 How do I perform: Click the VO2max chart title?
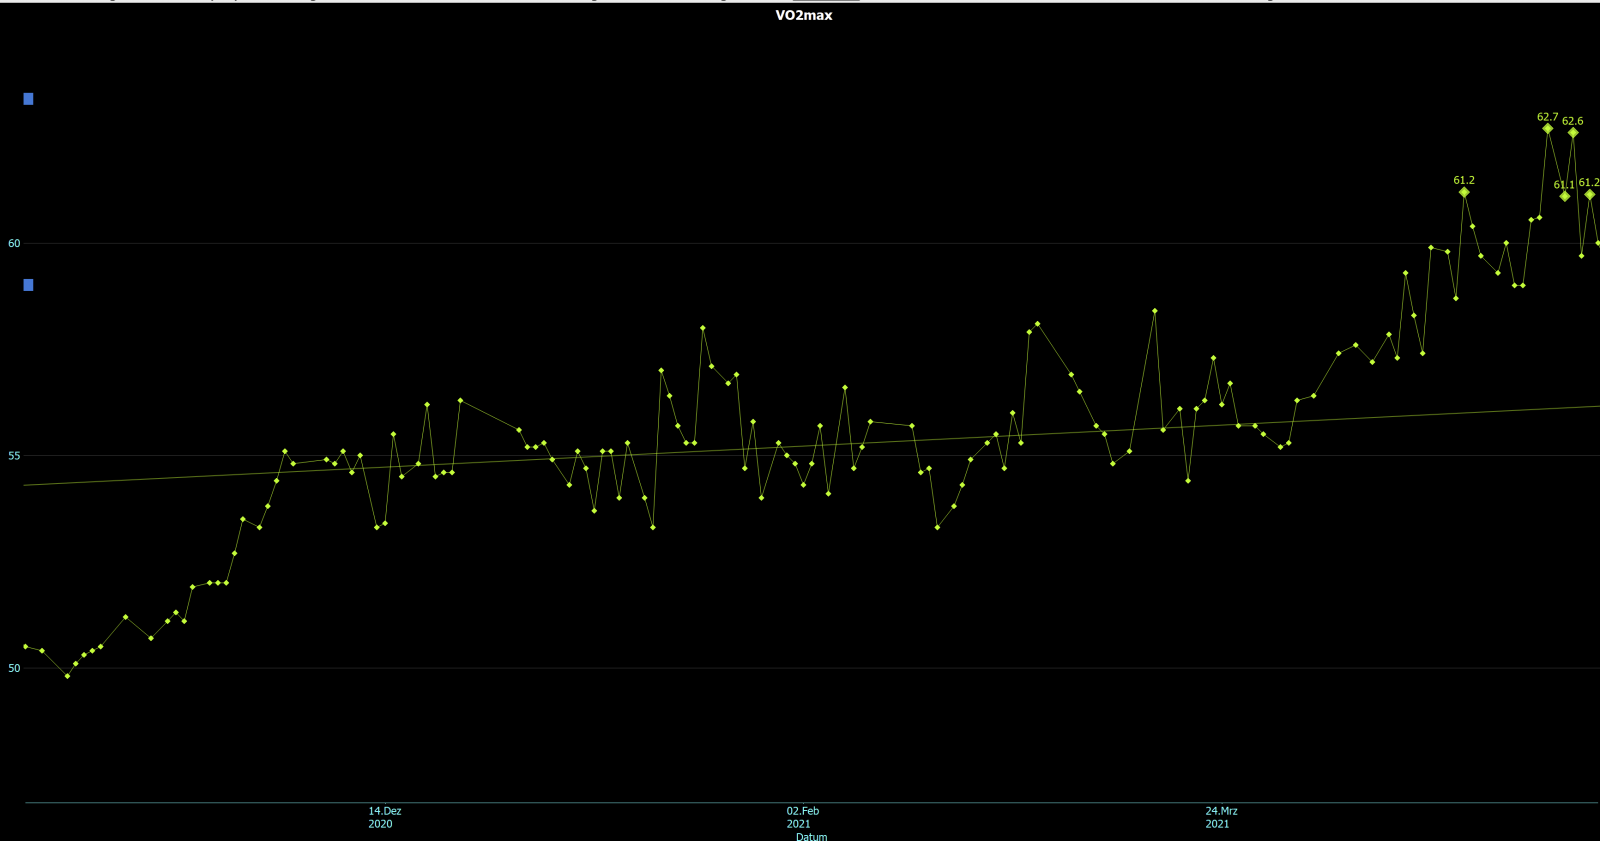(x=803, y=15)
